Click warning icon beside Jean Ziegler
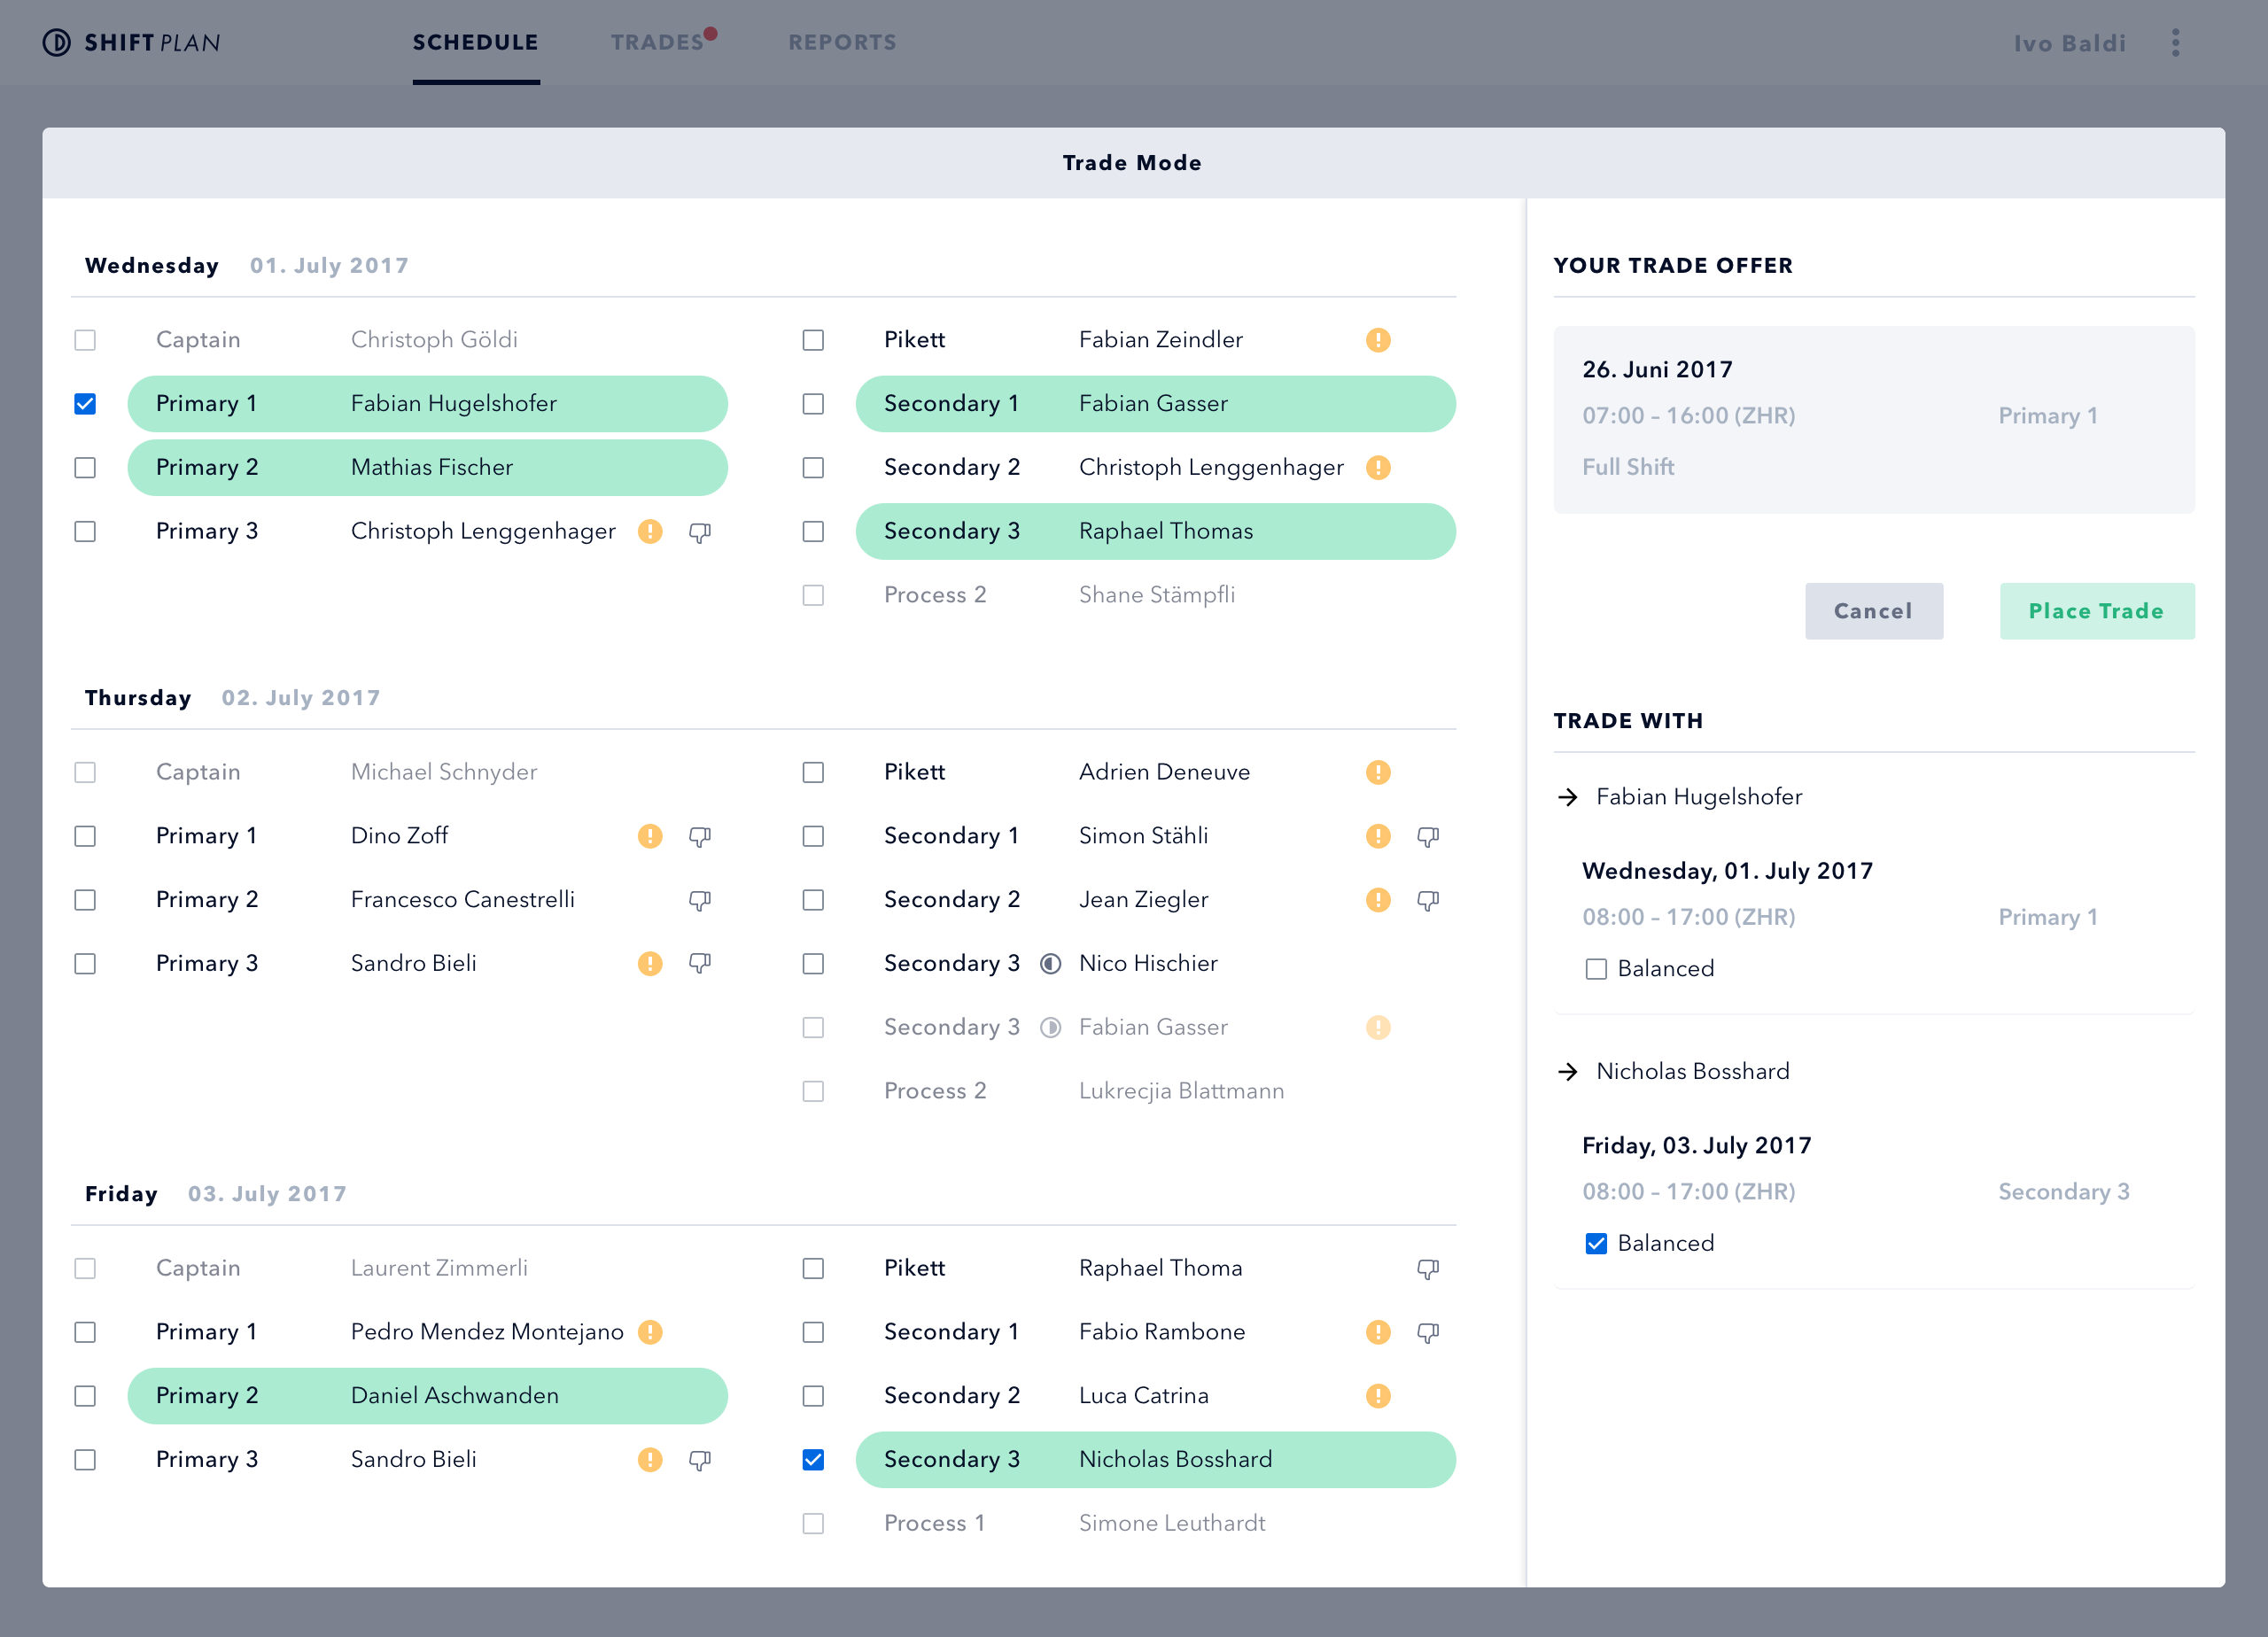2268x1637 pixels. (x=1378, y=900)
